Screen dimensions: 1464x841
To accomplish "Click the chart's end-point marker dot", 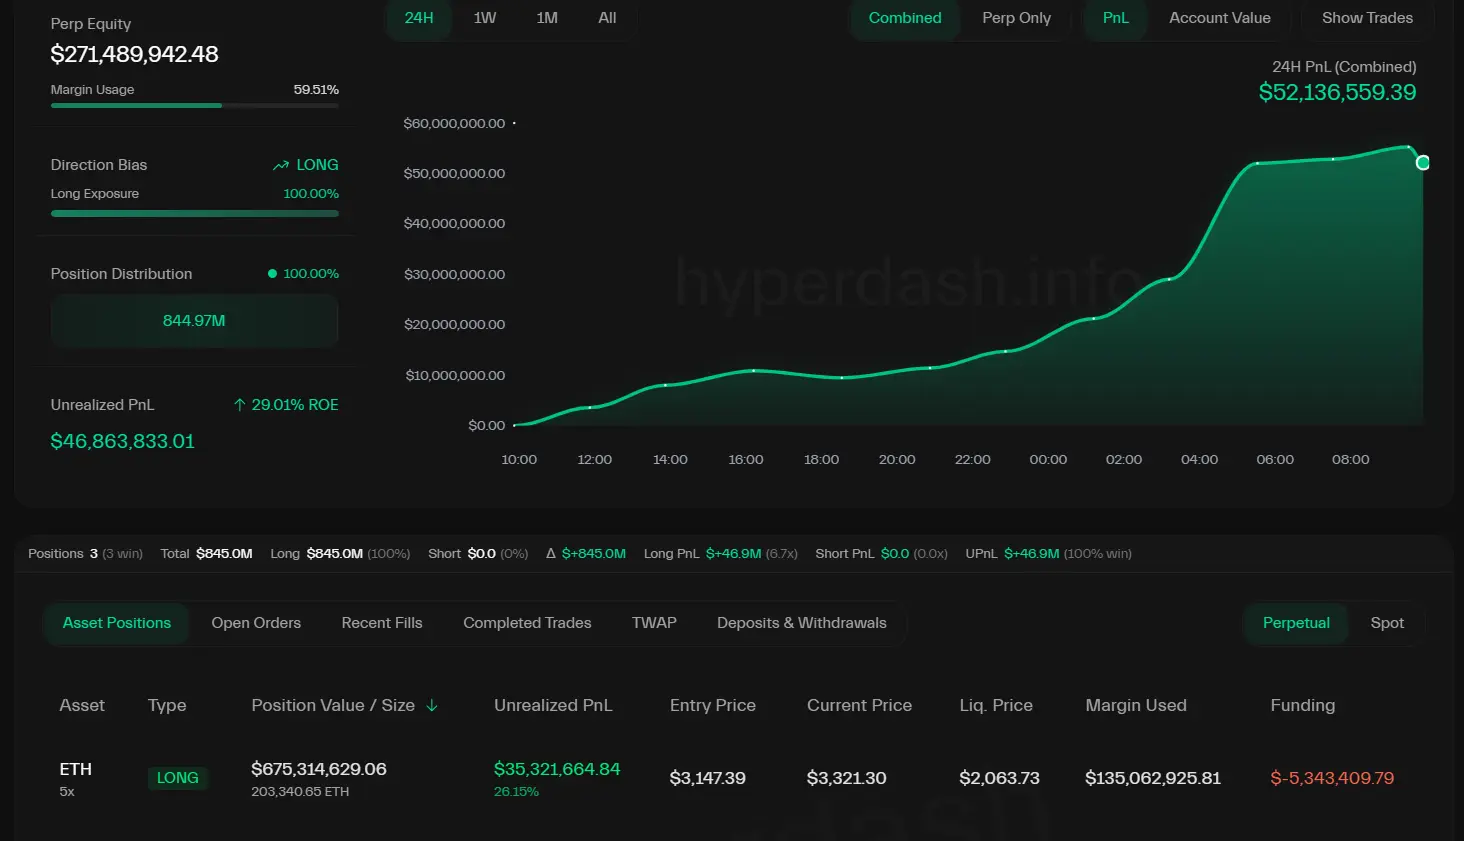I will [x=1422, y=163].
